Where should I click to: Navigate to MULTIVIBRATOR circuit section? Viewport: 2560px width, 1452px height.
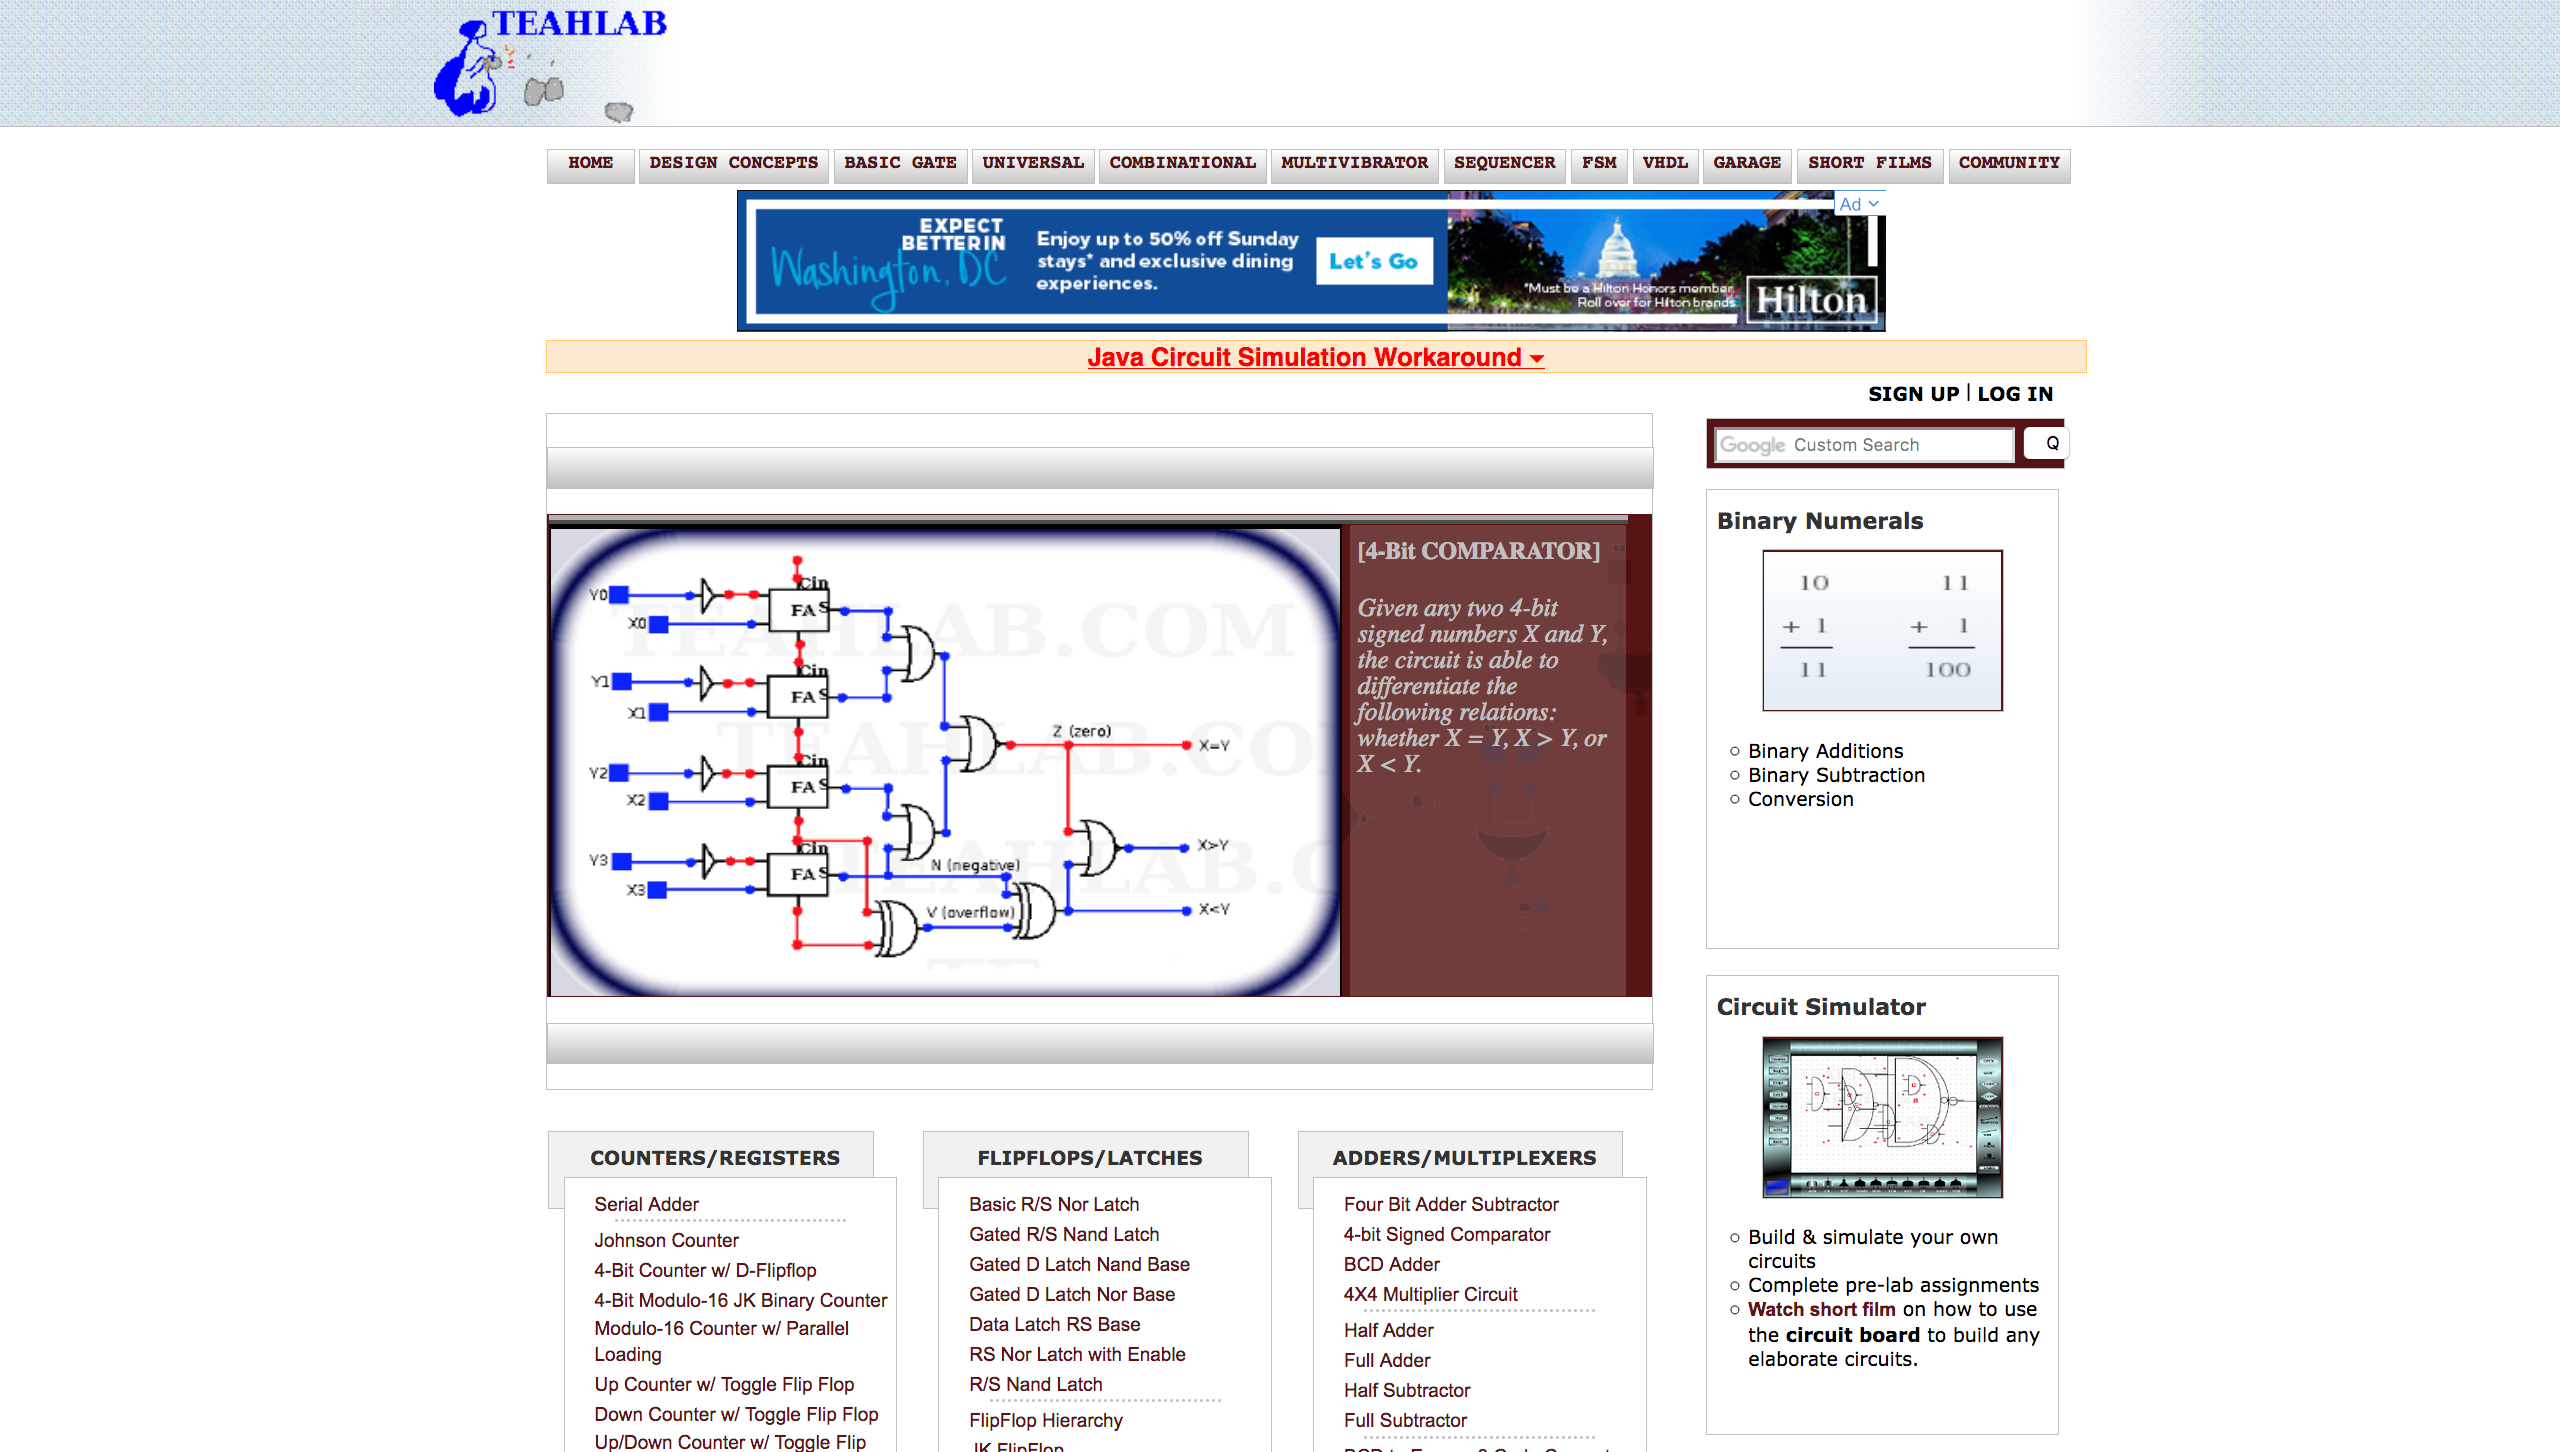(1352, 162)
